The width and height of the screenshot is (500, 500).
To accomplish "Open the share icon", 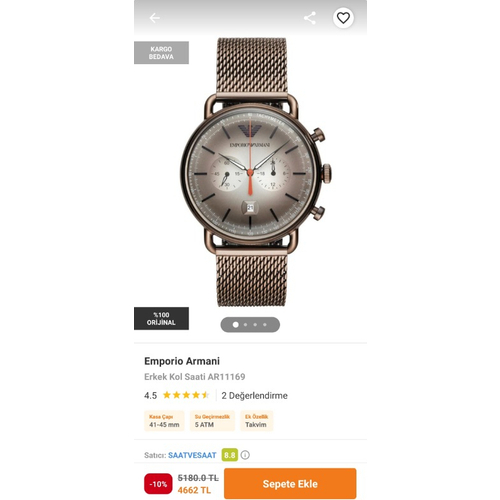I will coord(310,18).
